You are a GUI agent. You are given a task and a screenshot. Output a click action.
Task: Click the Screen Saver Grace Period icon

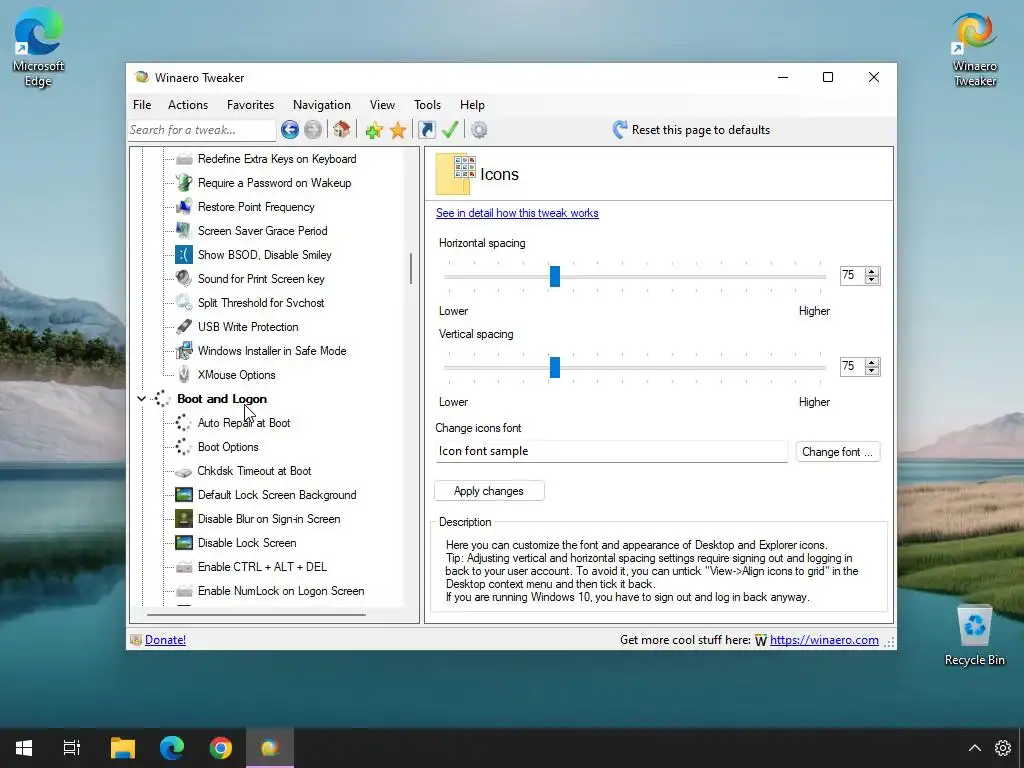pyautogui.click(x=184, y=231)
